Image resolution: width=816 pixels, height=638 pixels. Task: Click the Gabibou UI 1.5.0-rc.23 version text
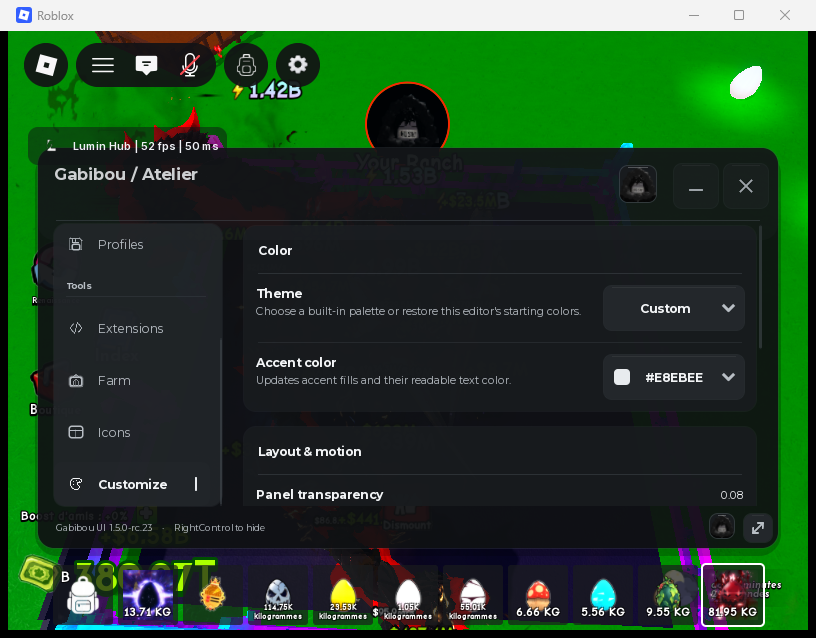point(104,528)
